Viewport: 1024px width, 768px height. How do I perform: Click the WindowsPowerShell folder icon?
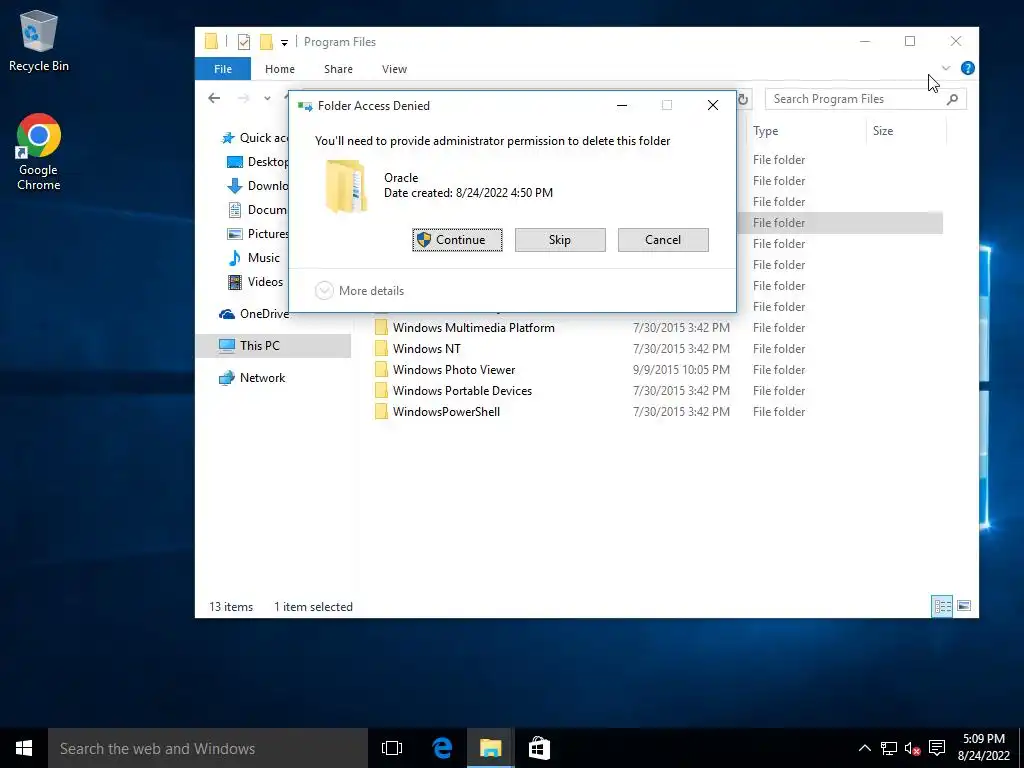pos(381,411)
